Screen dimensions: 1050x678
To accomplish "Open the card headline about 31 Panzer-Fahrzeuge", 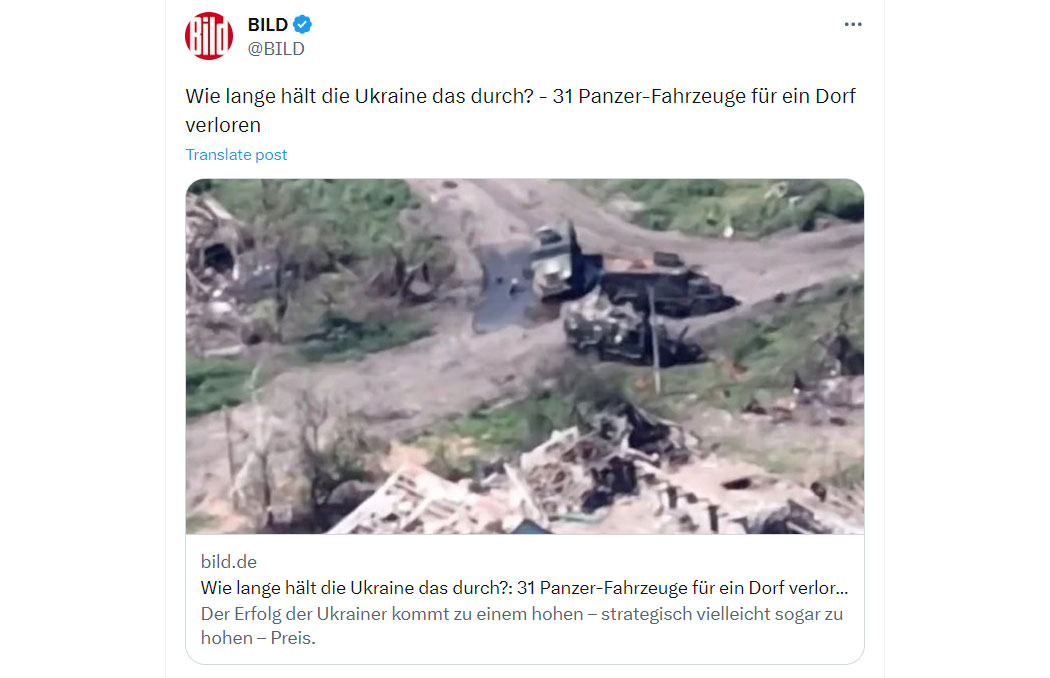I will [x=524, y=588].
